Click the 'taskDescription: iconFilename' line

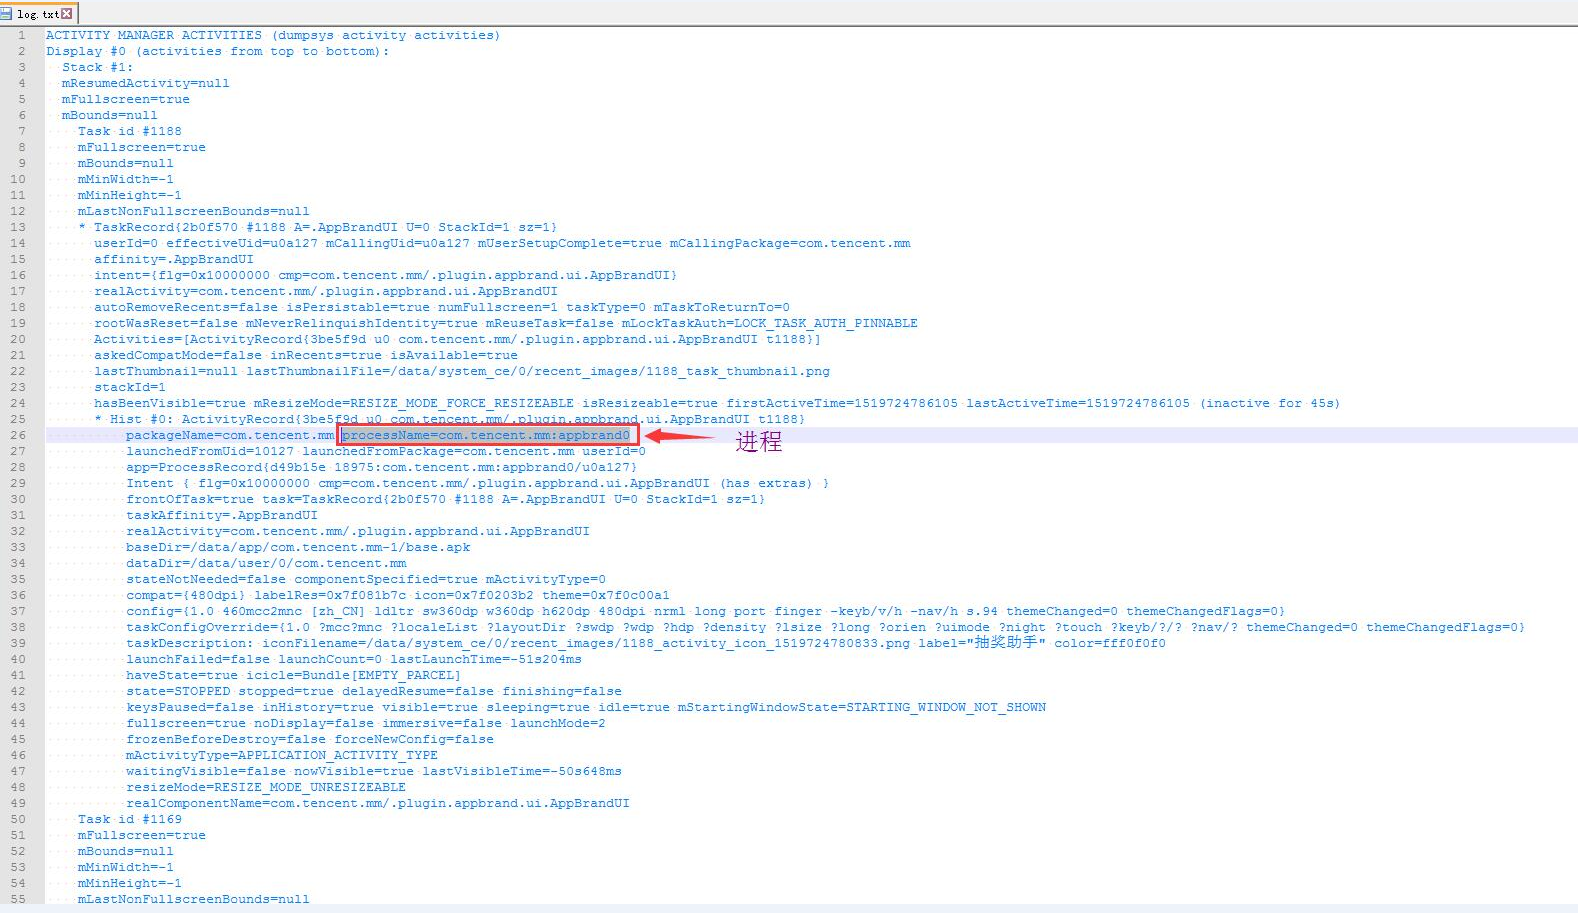pos(646,643)
